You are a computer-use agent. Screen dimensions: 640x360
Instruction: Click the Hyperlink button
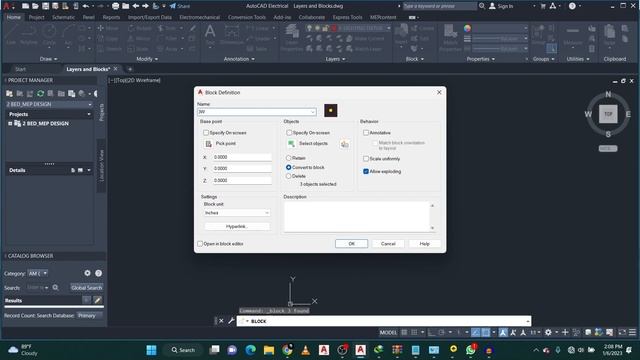[x=237, y=227]
